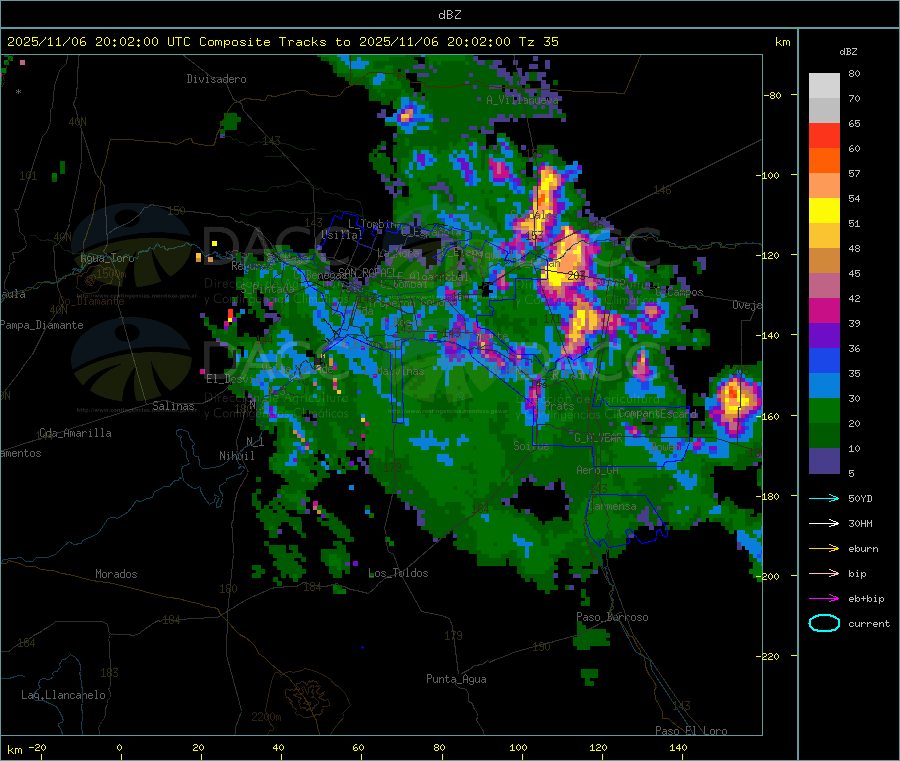
Task: Click the dark orange swatch below 60 dBZ
Action: (824, 161)
